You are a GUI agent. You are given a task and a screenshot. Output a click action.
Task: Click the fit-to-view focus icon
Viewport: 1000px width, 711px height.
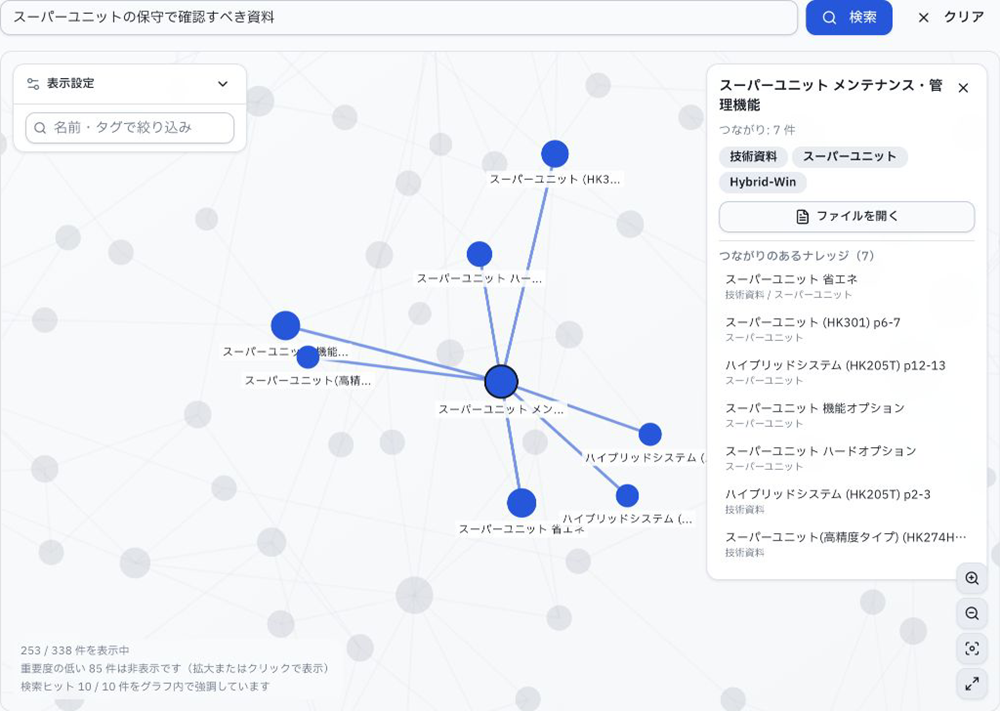coord(972,649)
